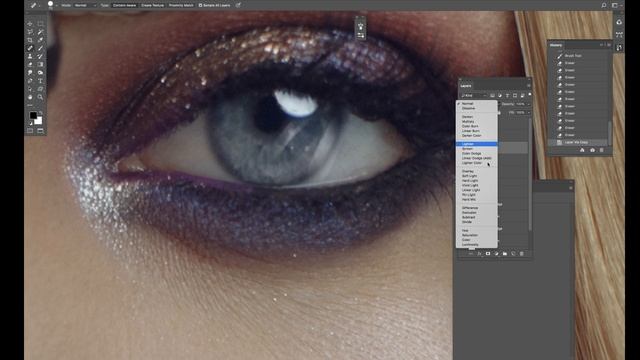Create new document from state in History
Viewport: 640px width, 360px height.
pyautogui.click(x=582, y=150)
